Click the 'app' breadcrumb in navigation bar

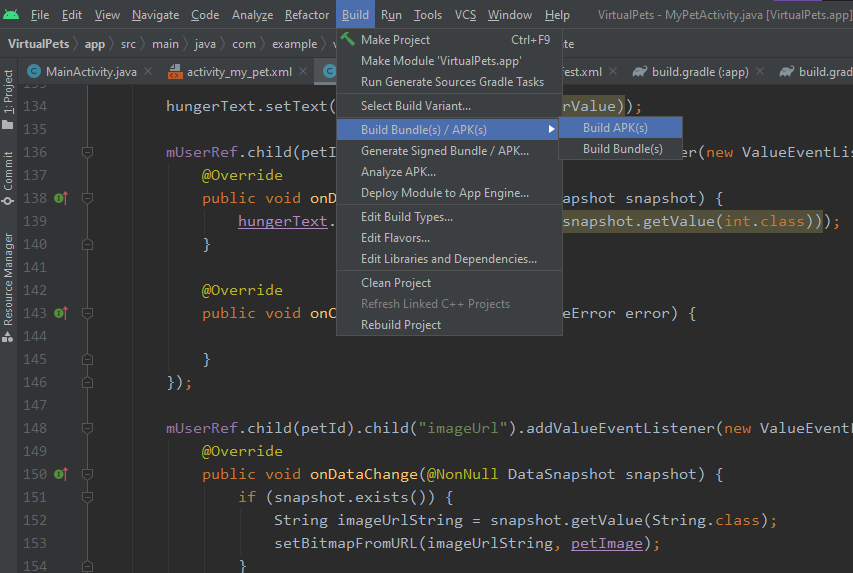coord(94,44)
